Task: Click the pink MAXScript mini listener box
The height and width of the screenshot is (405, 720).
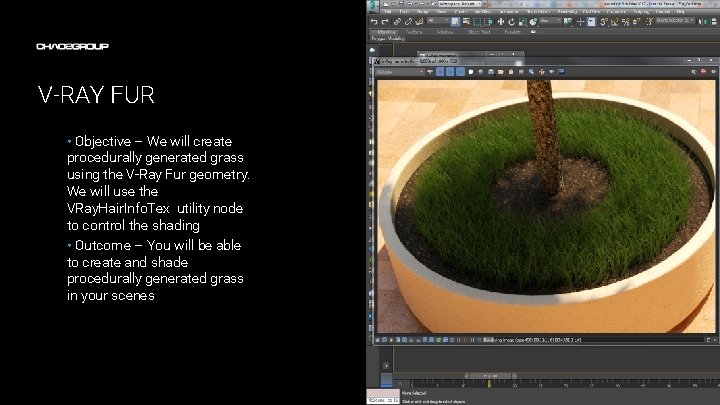Action: tap(383, 394)
